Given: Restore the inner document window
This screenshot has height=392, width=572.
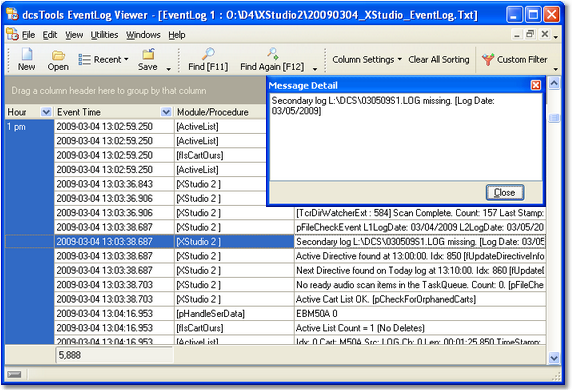Looking at the screenshot, I should (530, 34).
